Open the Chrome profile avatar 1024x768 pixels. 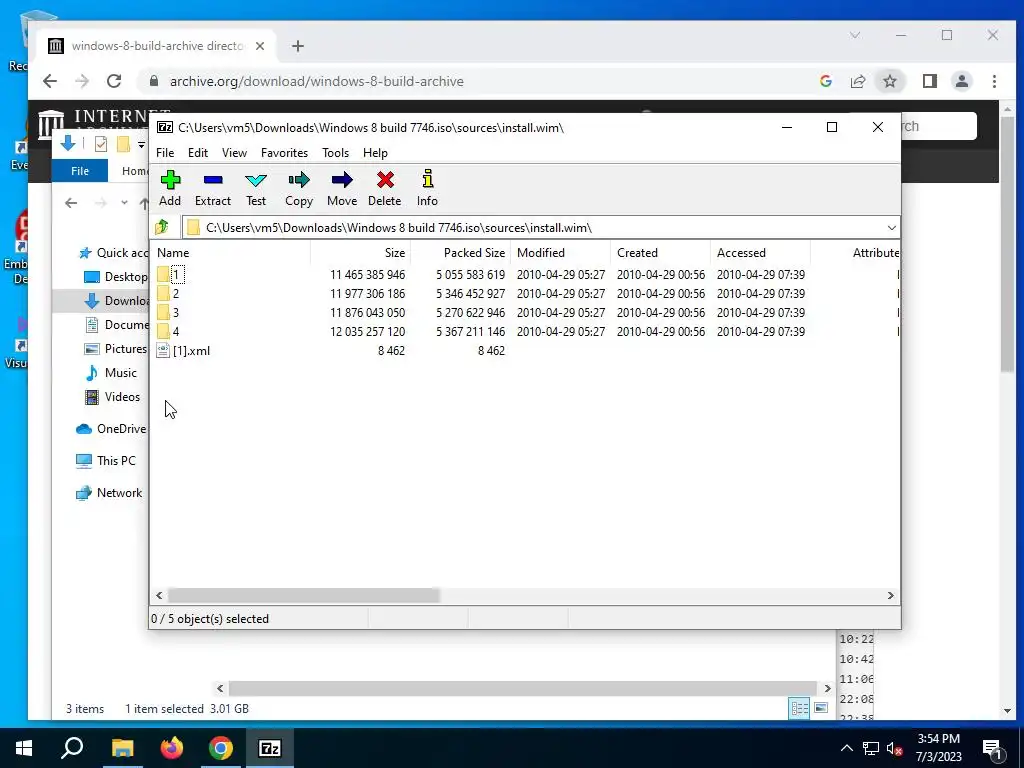click(x=961, y=81)
